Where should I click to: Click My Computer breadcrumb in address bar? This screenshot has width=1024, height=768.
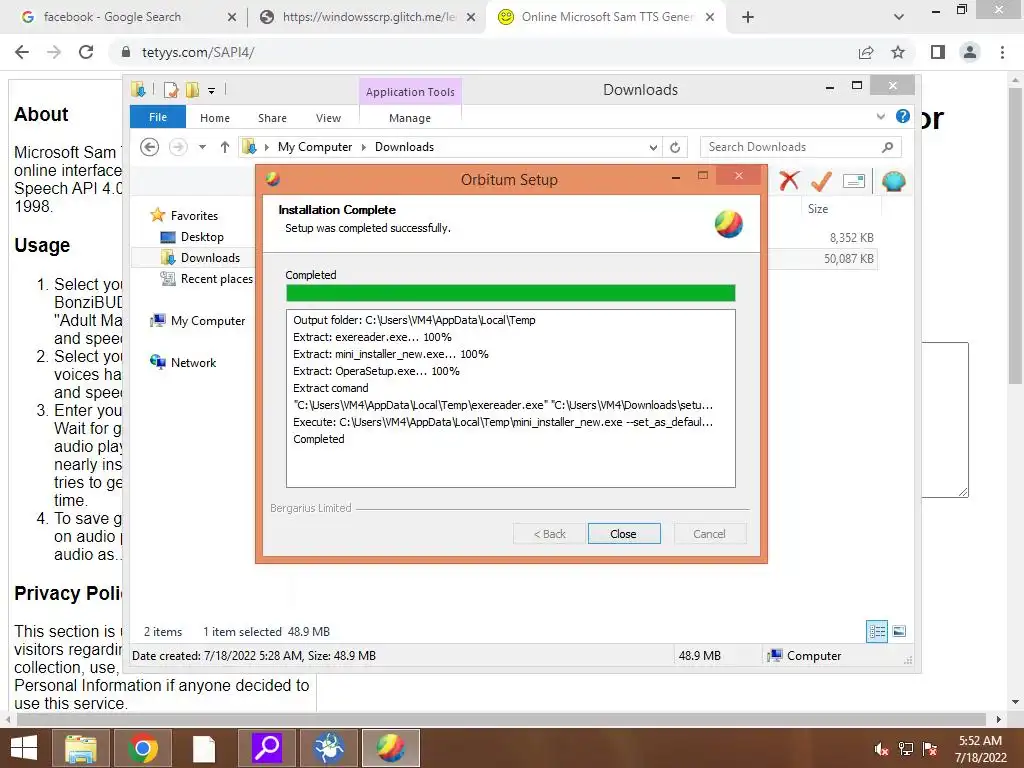315,147
